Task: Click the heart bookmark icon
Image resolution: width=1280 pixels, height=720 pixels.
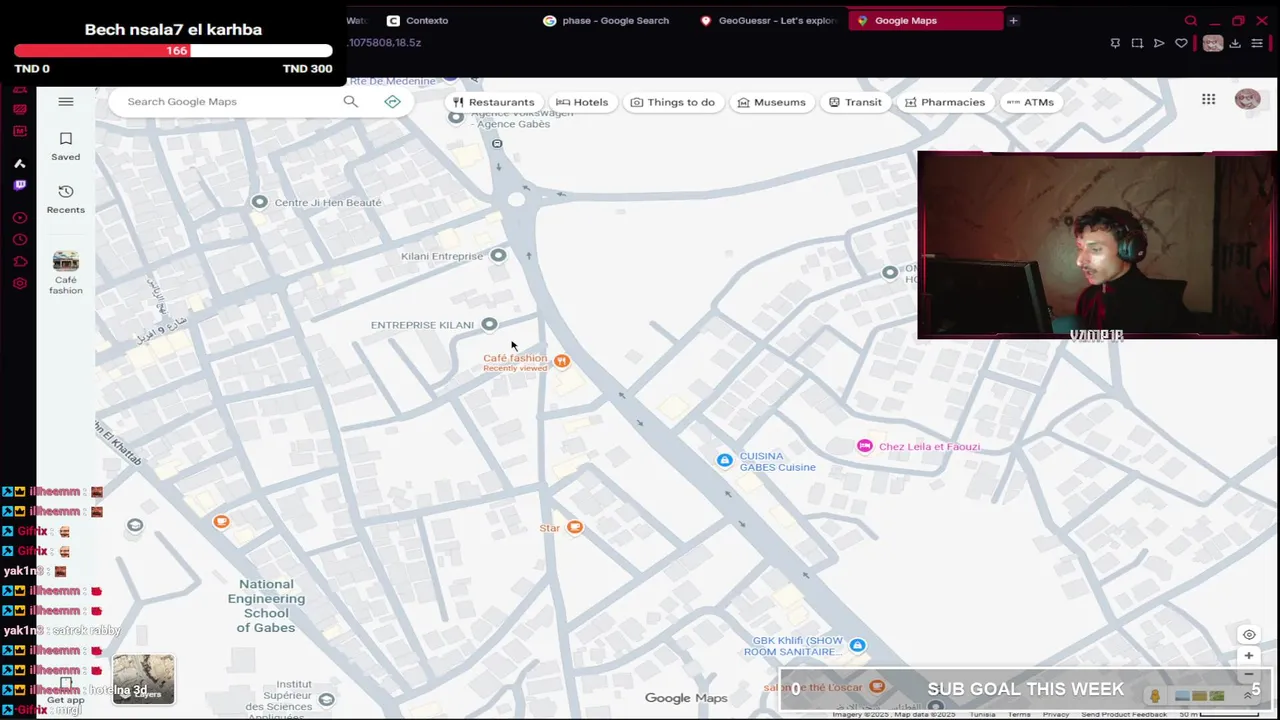Action: pyautogui.click(x=1181, y=43)
